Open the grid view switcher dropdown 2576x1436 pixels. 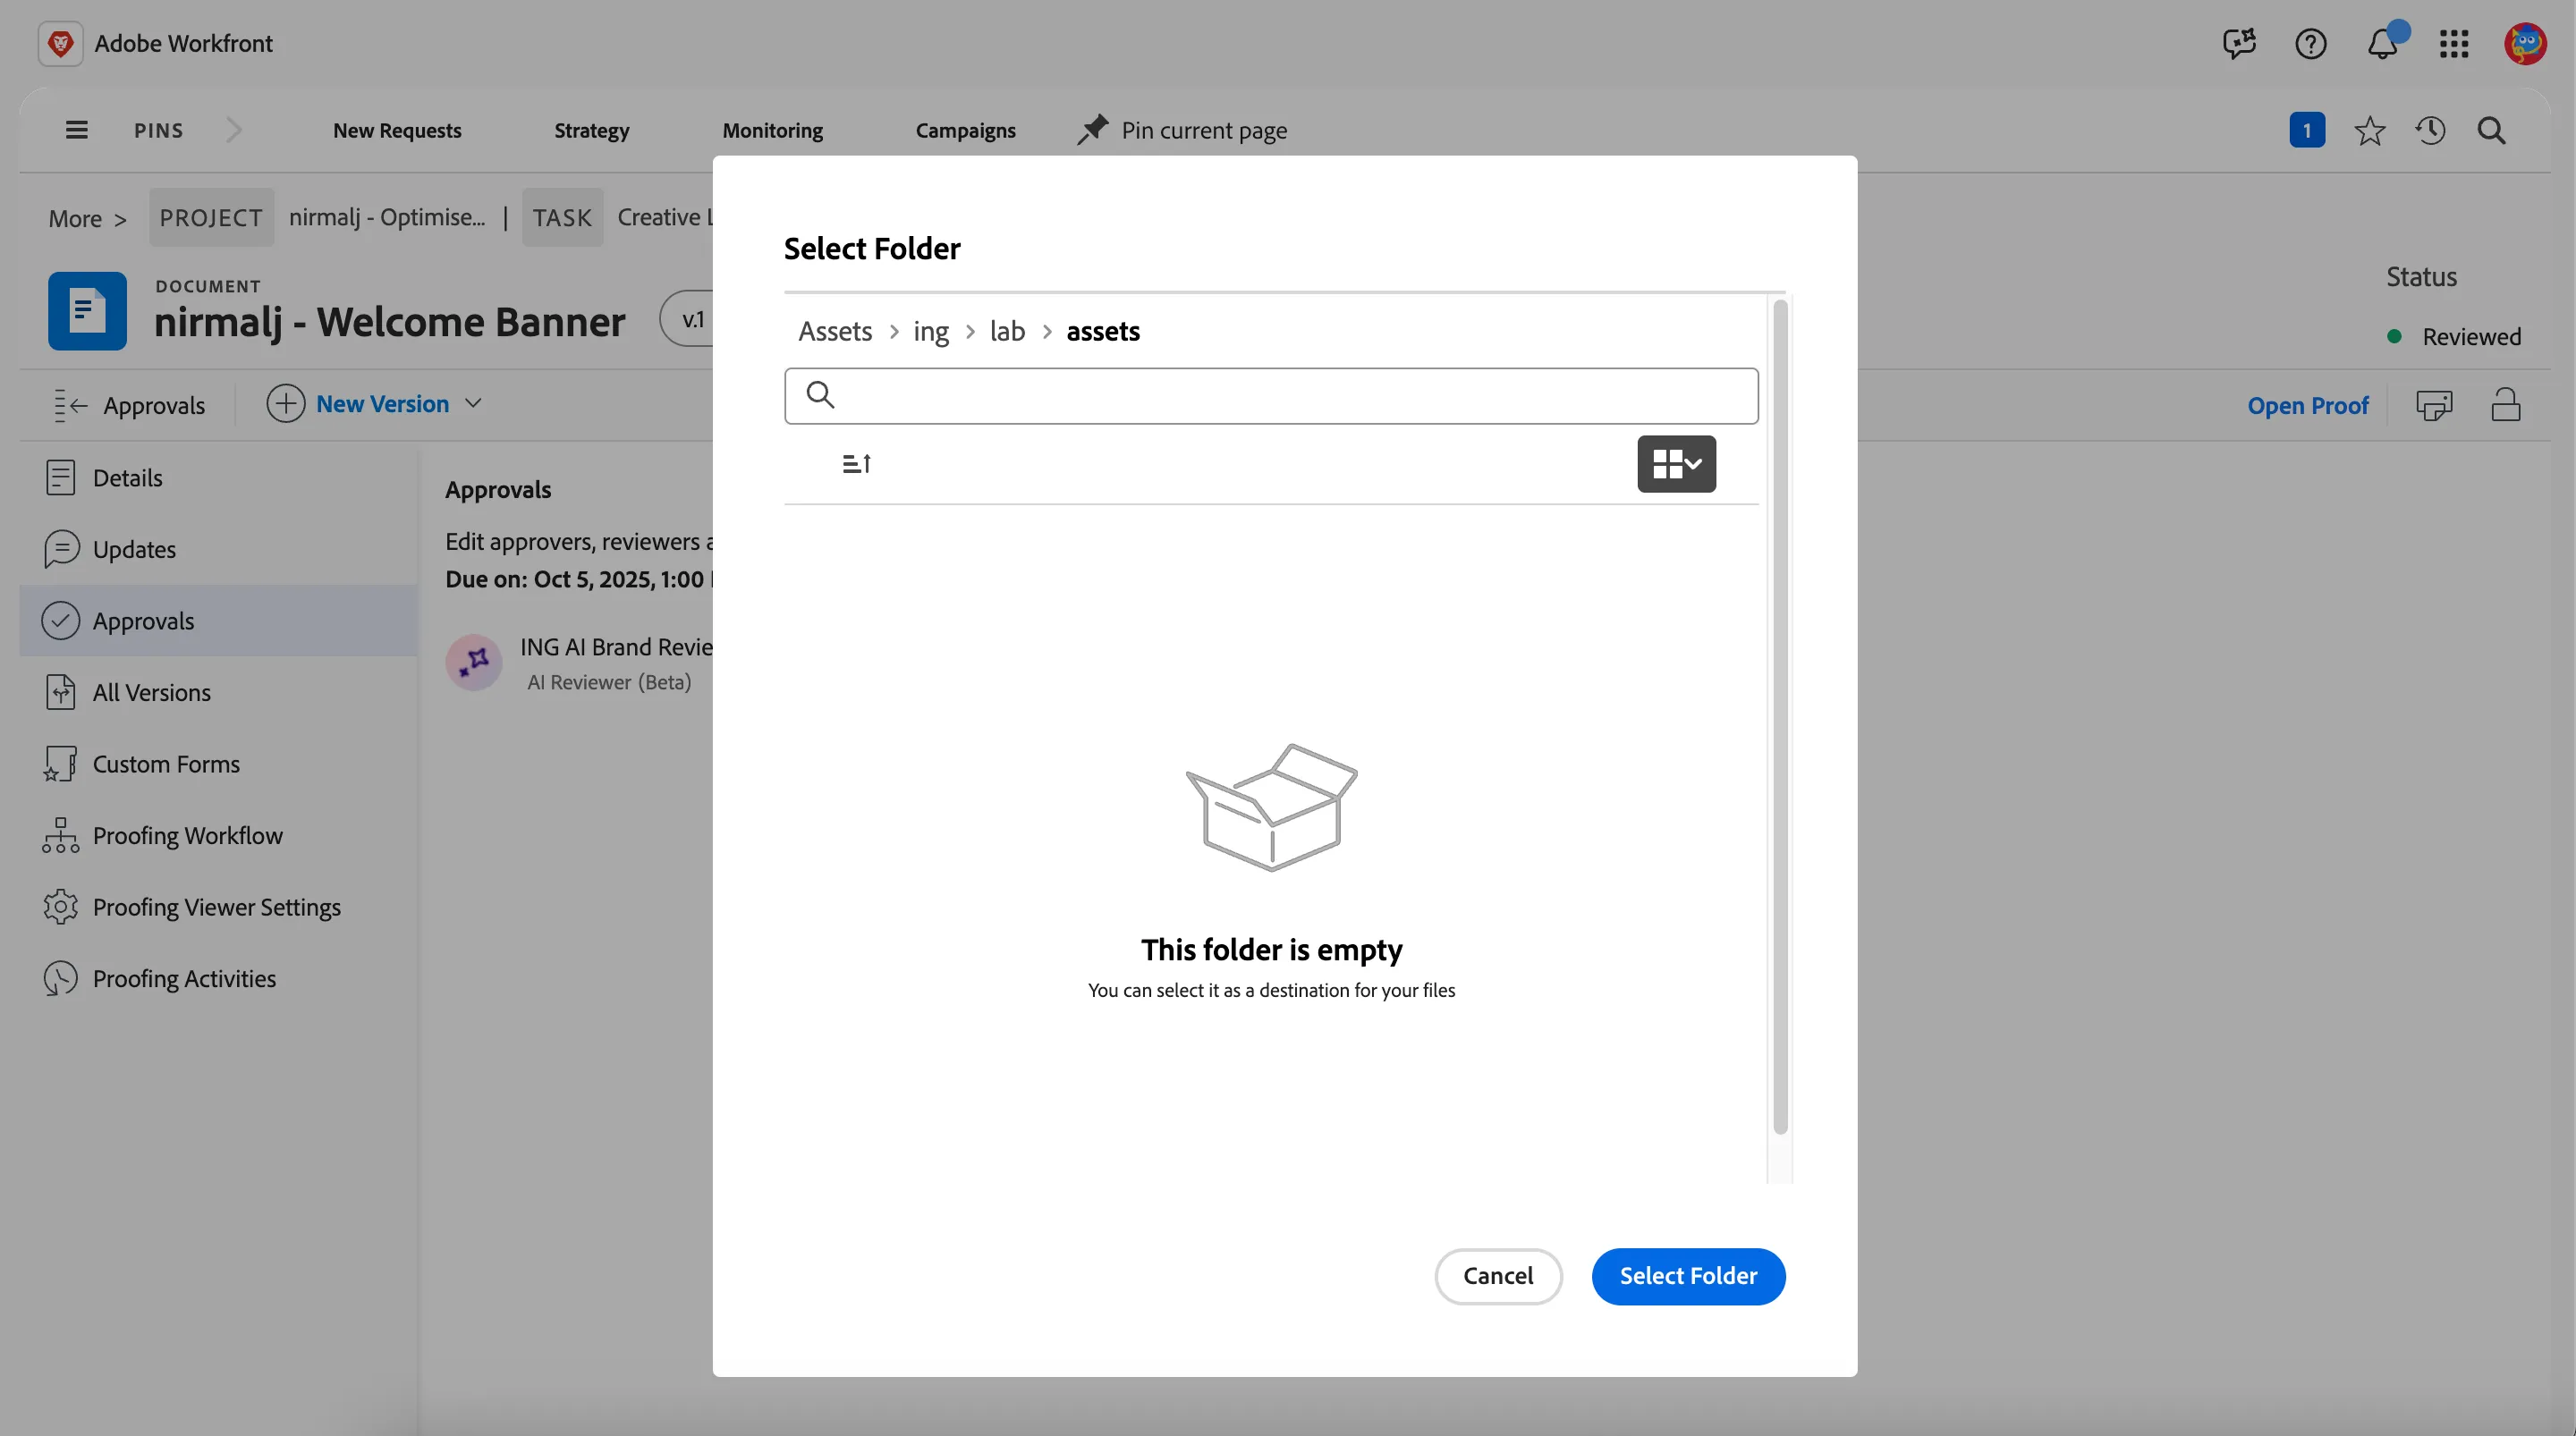coord(1676,464)
